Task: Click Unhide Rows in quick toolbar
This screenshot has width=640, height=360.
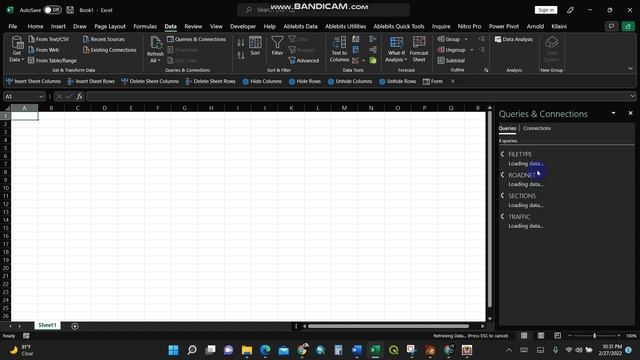Action: pyautogui.click(x=397, y=81)
